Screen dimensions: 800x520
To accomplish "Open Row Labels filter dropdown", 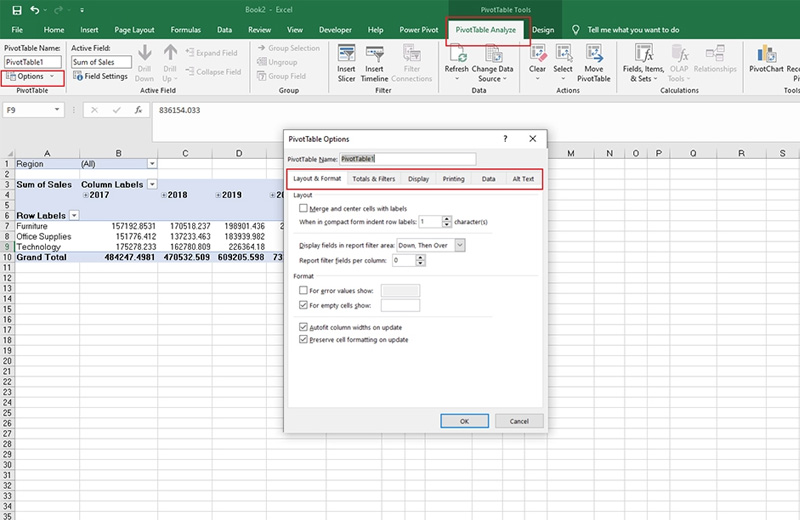I will [74, 215].
